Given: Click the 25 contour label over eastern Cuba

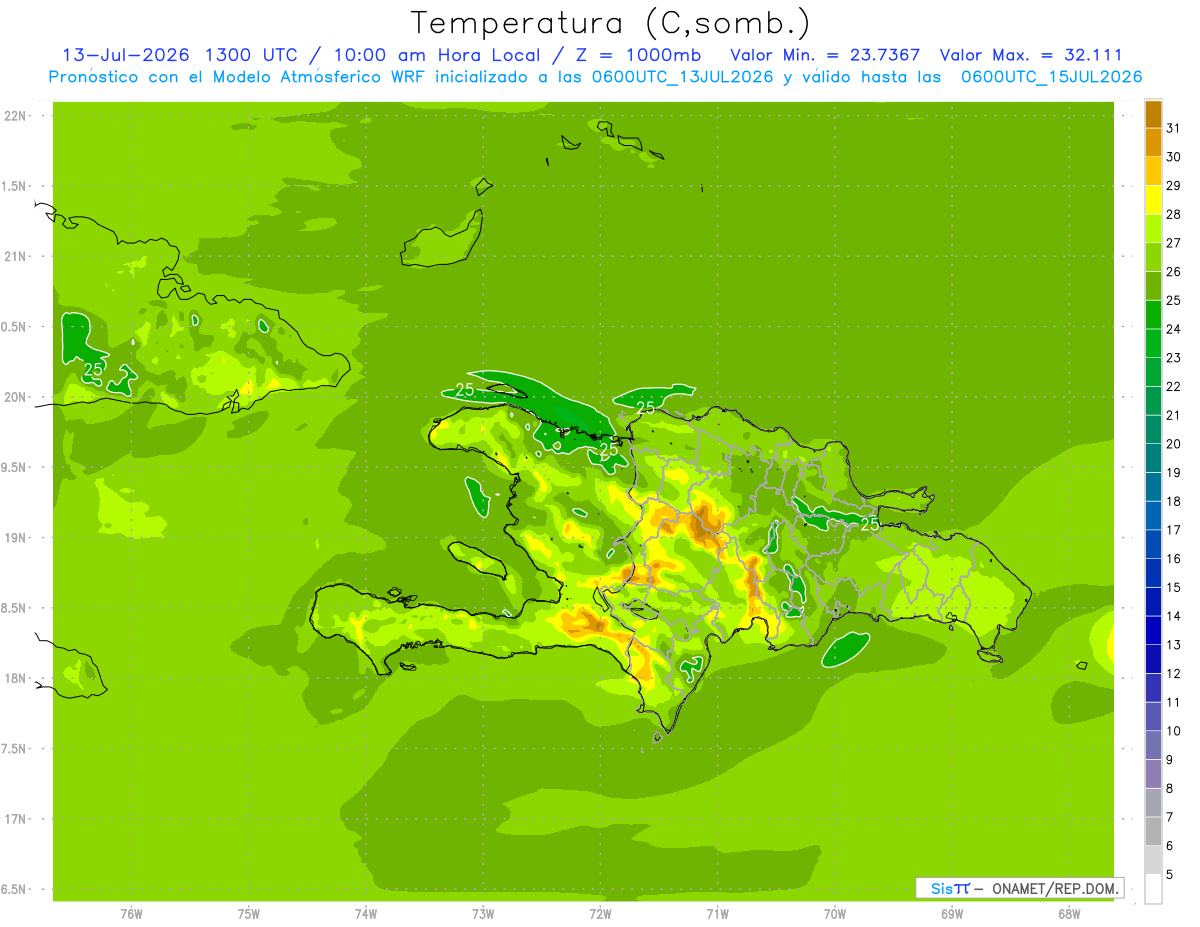Looking at the screenshot, I should point(93,369).
